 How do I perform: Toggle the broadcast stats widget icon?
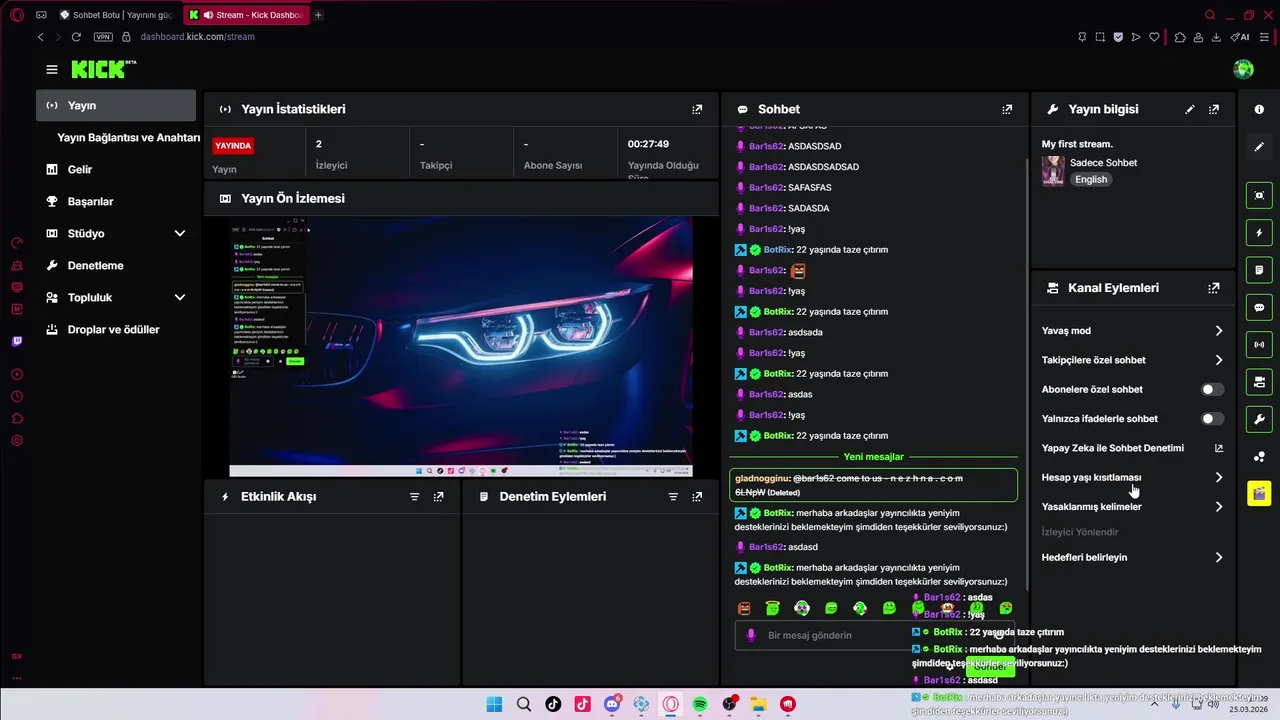(1259, 345)
